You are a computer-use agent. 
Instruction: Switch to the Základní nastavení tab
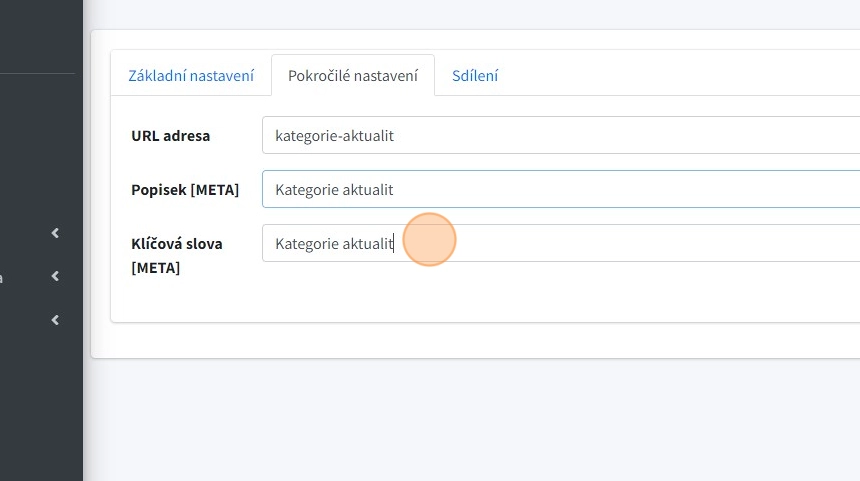tap(191, 76)
